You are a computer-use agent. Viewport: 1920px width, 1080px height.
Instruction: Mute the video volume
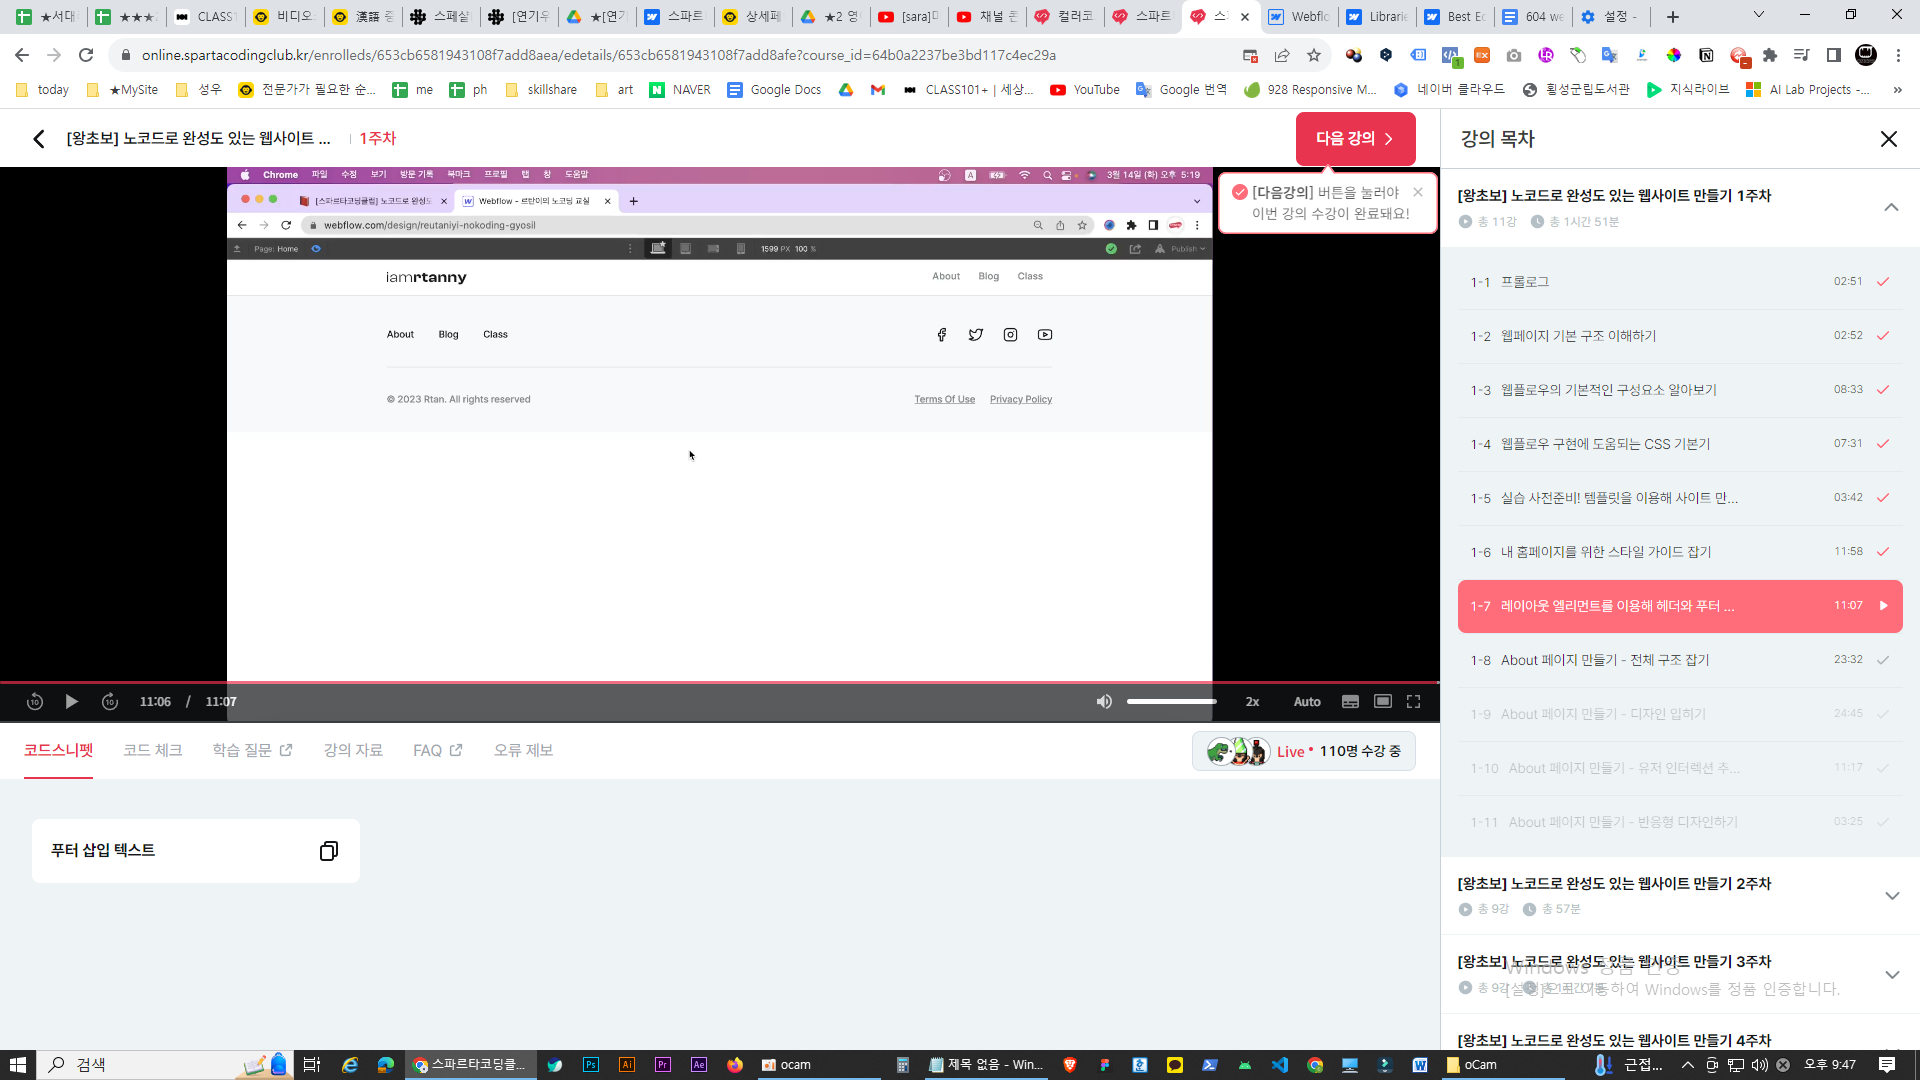[x=1104, y=702]
